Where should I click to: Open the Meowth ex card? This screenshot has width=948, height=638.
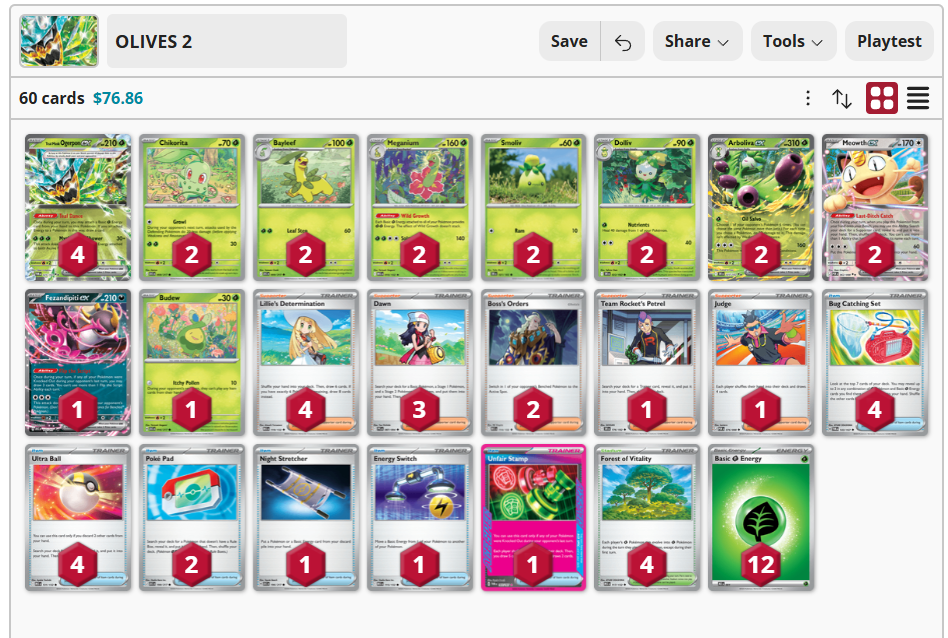point(875,207)
